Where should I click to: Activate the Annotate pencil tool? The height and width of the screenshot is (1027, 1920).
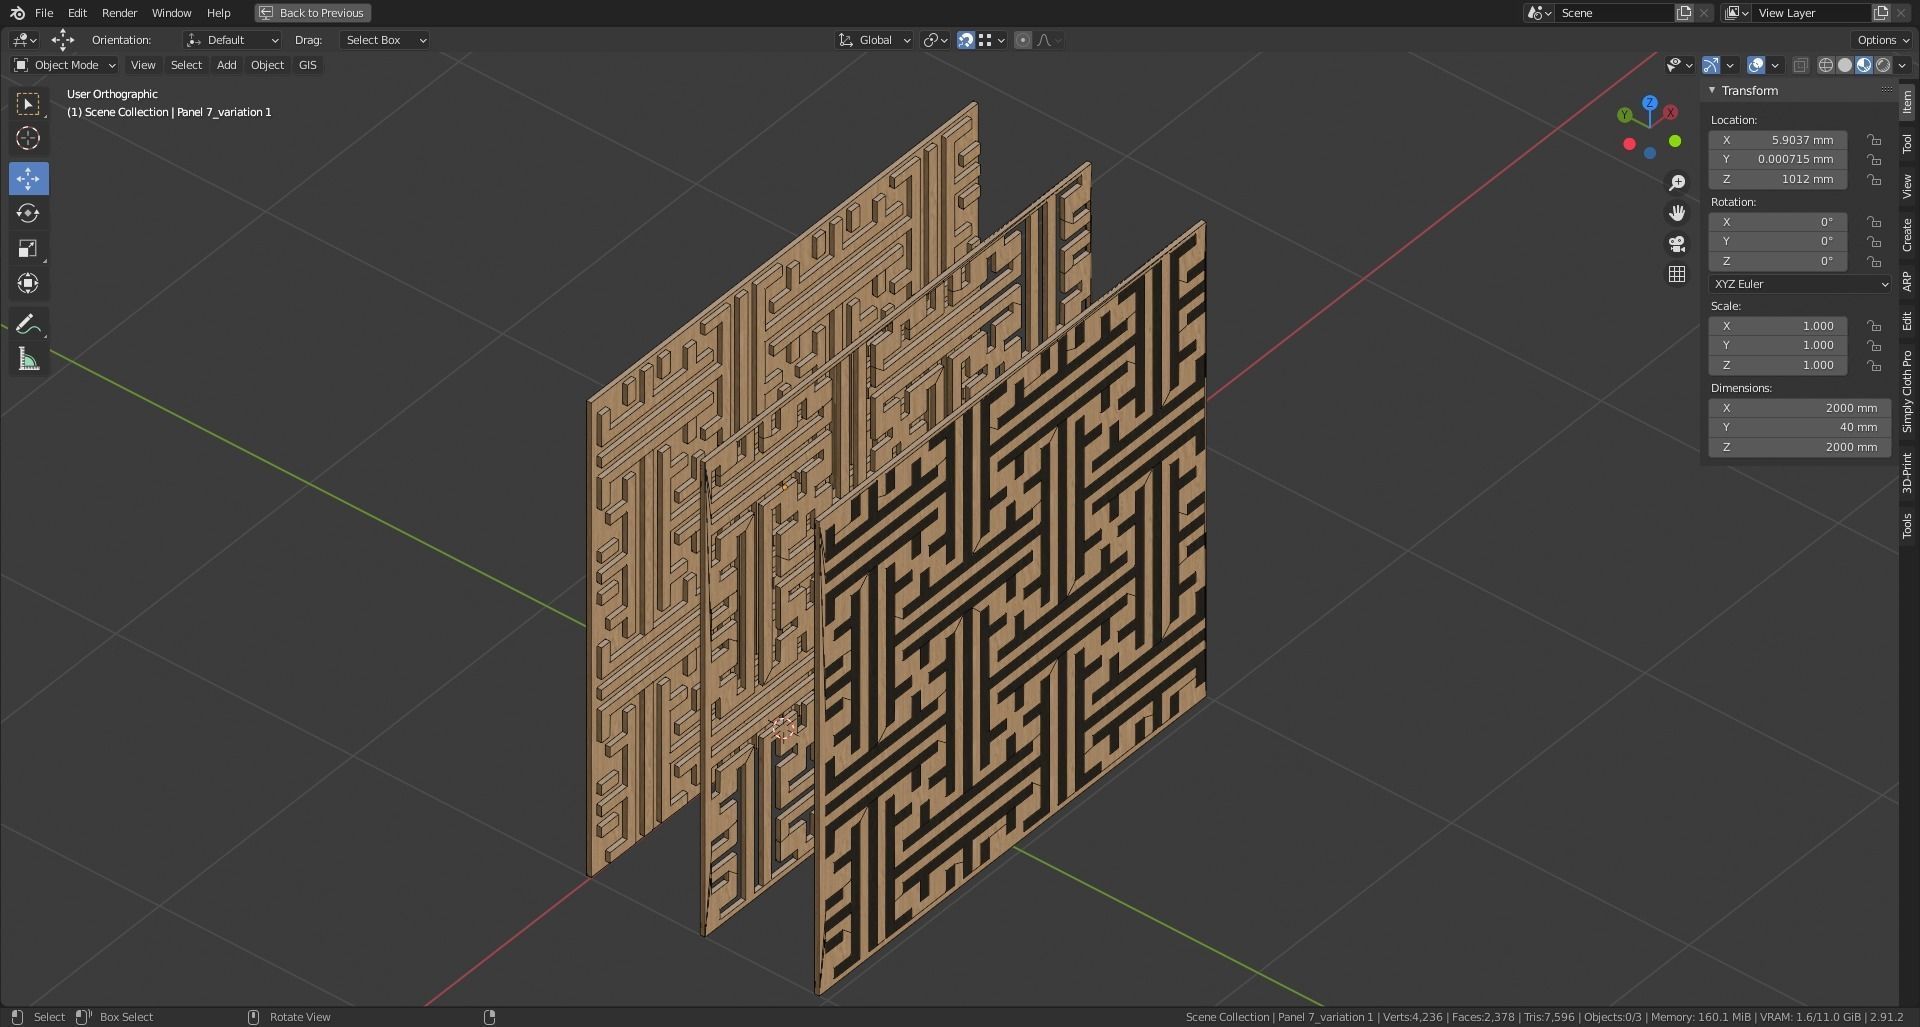pos(28,324)
